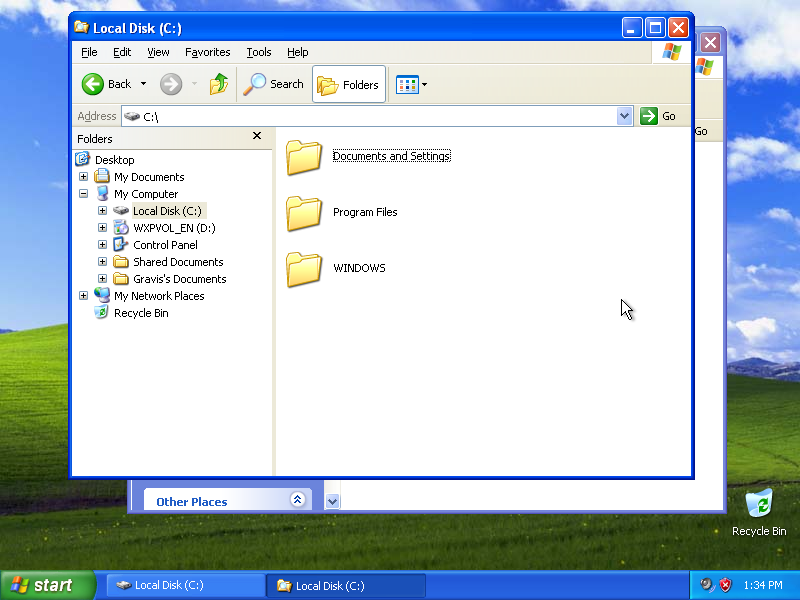The width and height of the screenshot is (800, 600).
Task: Click the red security shield tray icon
Action: 725,585
